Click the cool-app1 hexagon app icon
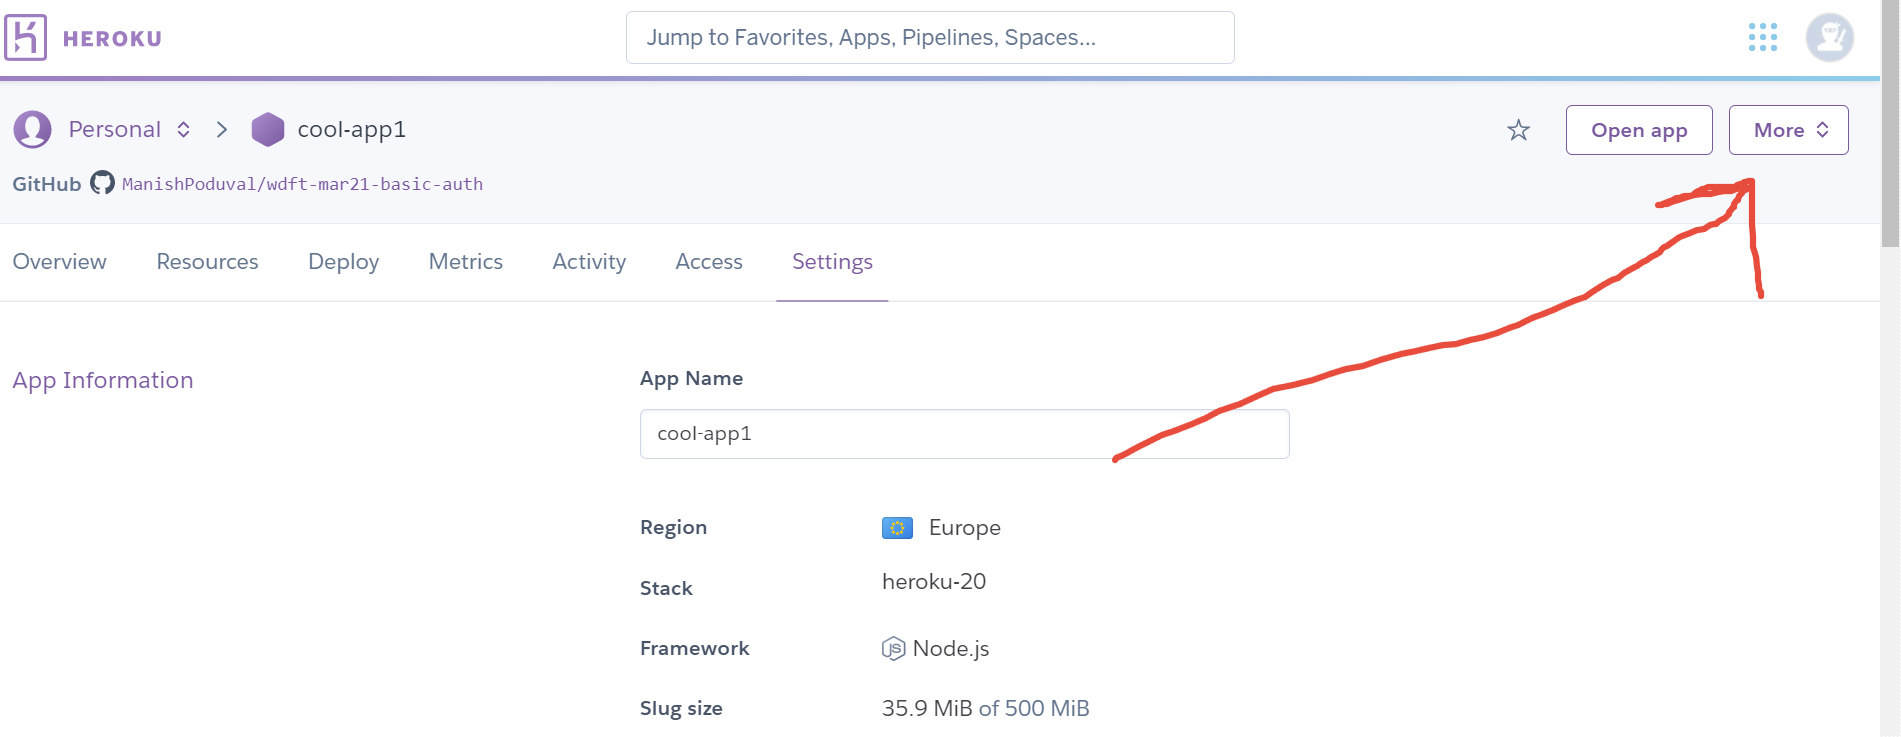The height and width of the screenshot is (737, 1901). coord(268,130)
